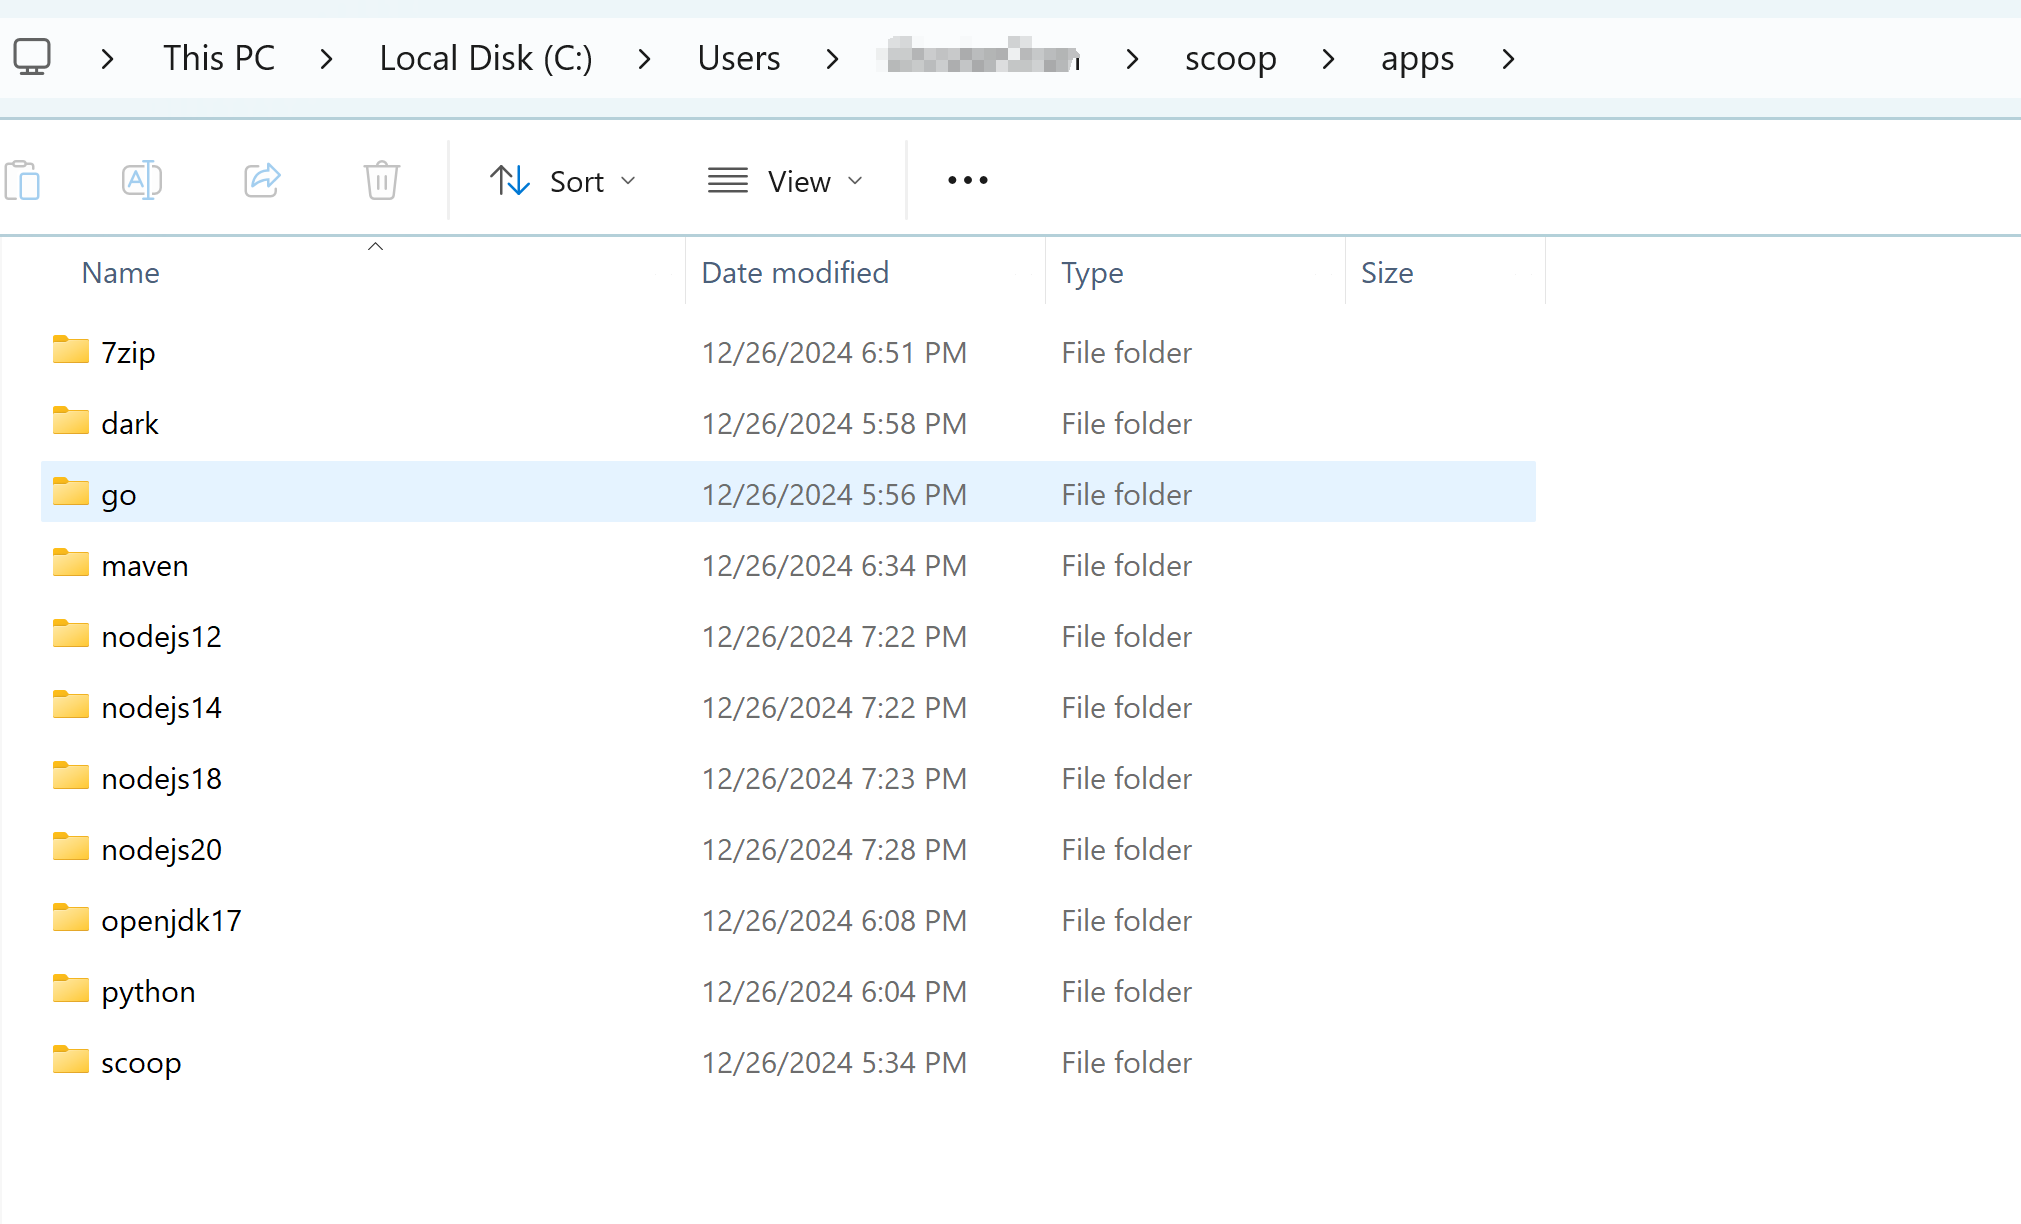Click the Paste clipboard icon
Image resolution: width=2021 pixels, height=1224 pixels.
pyautogui.click(x=23, y=181)
